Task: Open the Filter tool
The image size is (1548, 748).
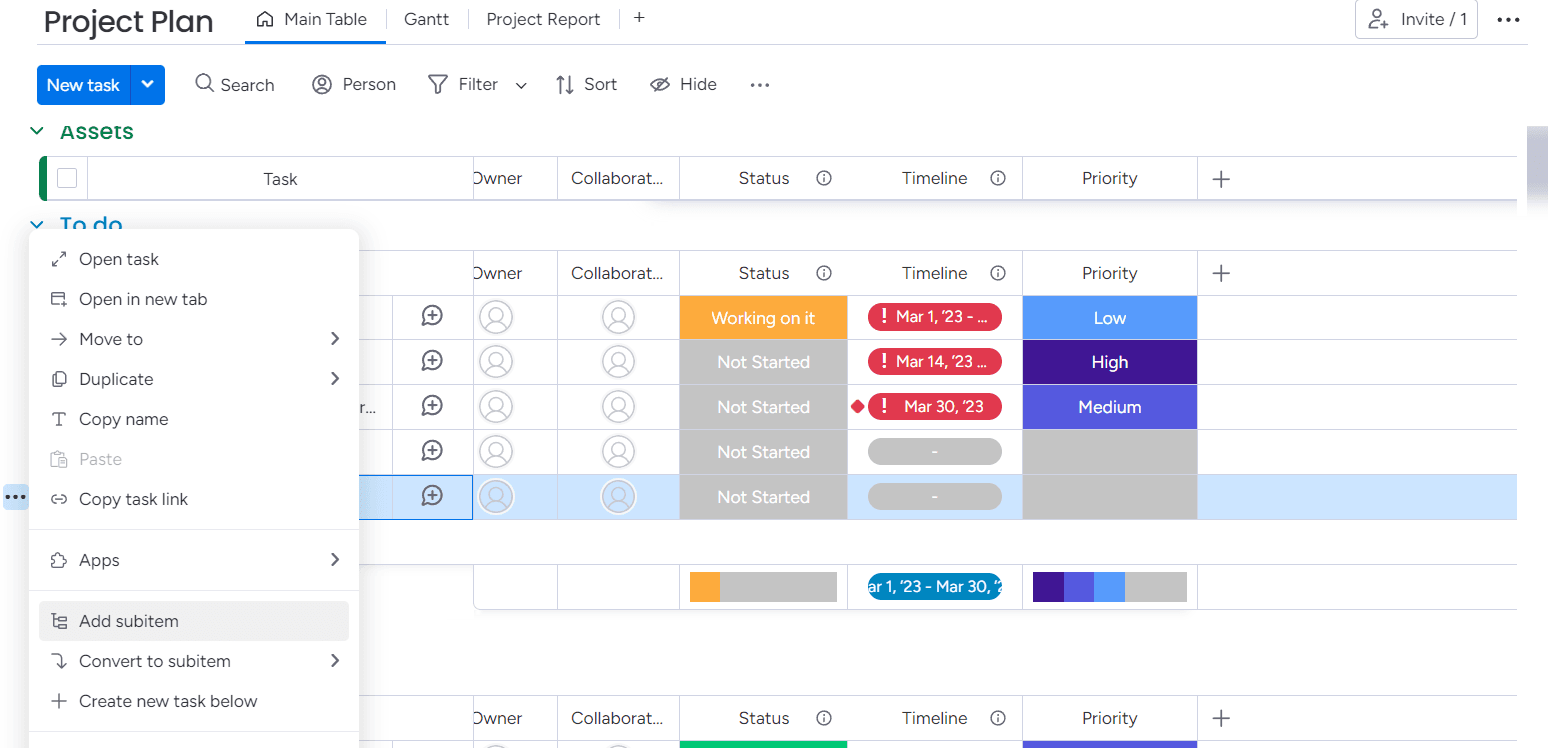Action: click(x=463, y=85)
